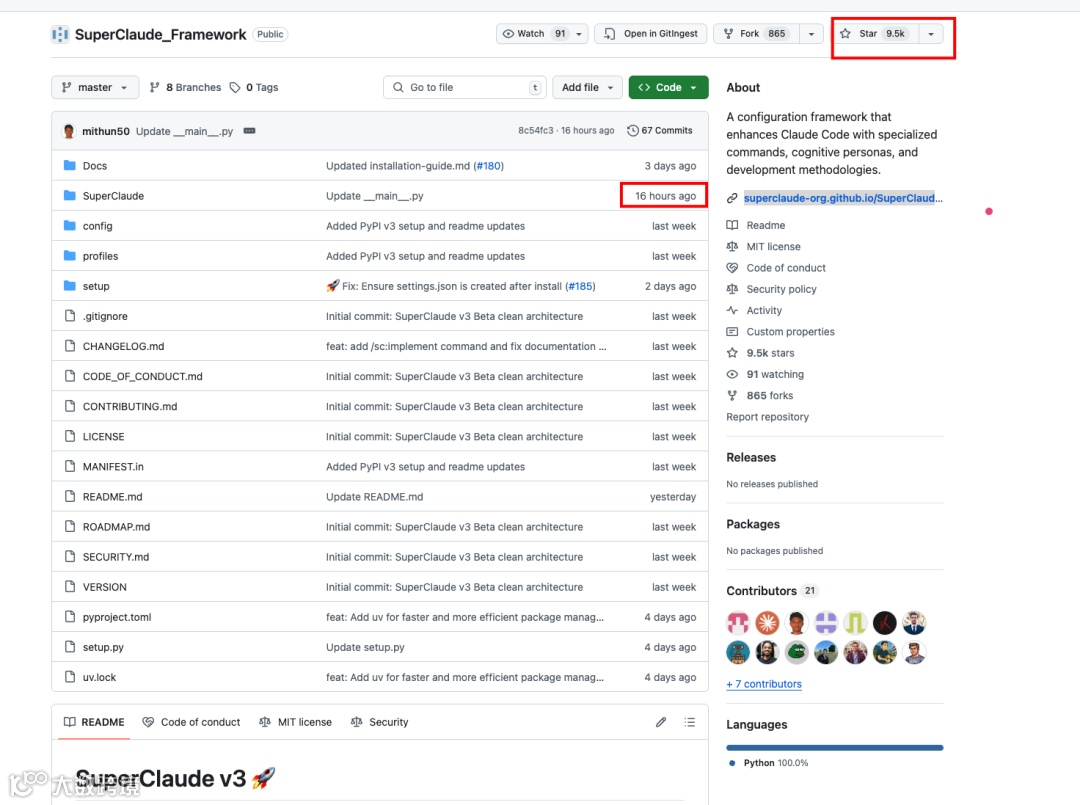The width and height of the screenshot is (1080, 805).
Task: Open SECURITY.md file
Action: coord(116,557)
